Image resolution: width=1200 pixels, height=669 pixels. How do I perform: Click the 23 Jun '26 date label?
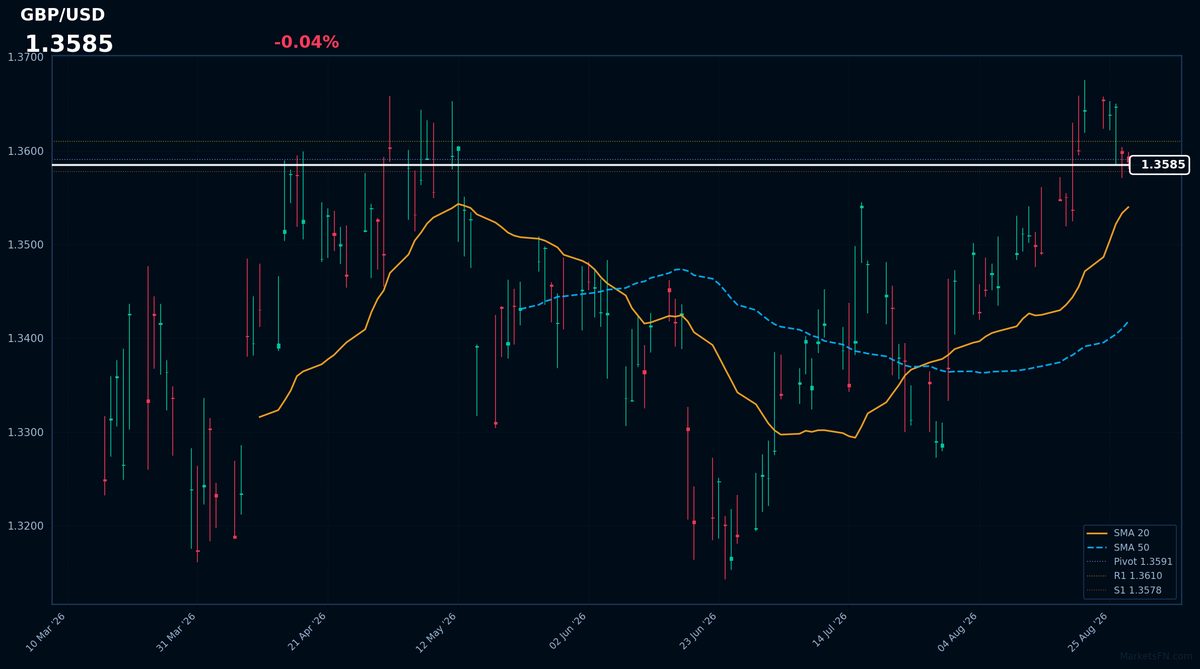[x=697, y=632]
